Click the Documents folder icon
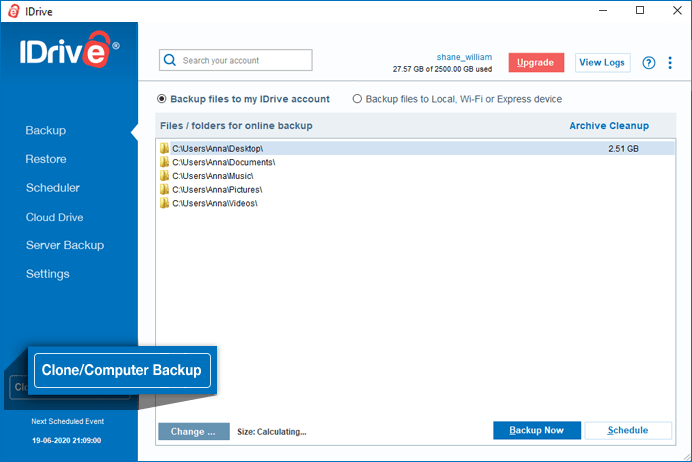The width and height of the screenshot is (692, 462). (164, 162)
